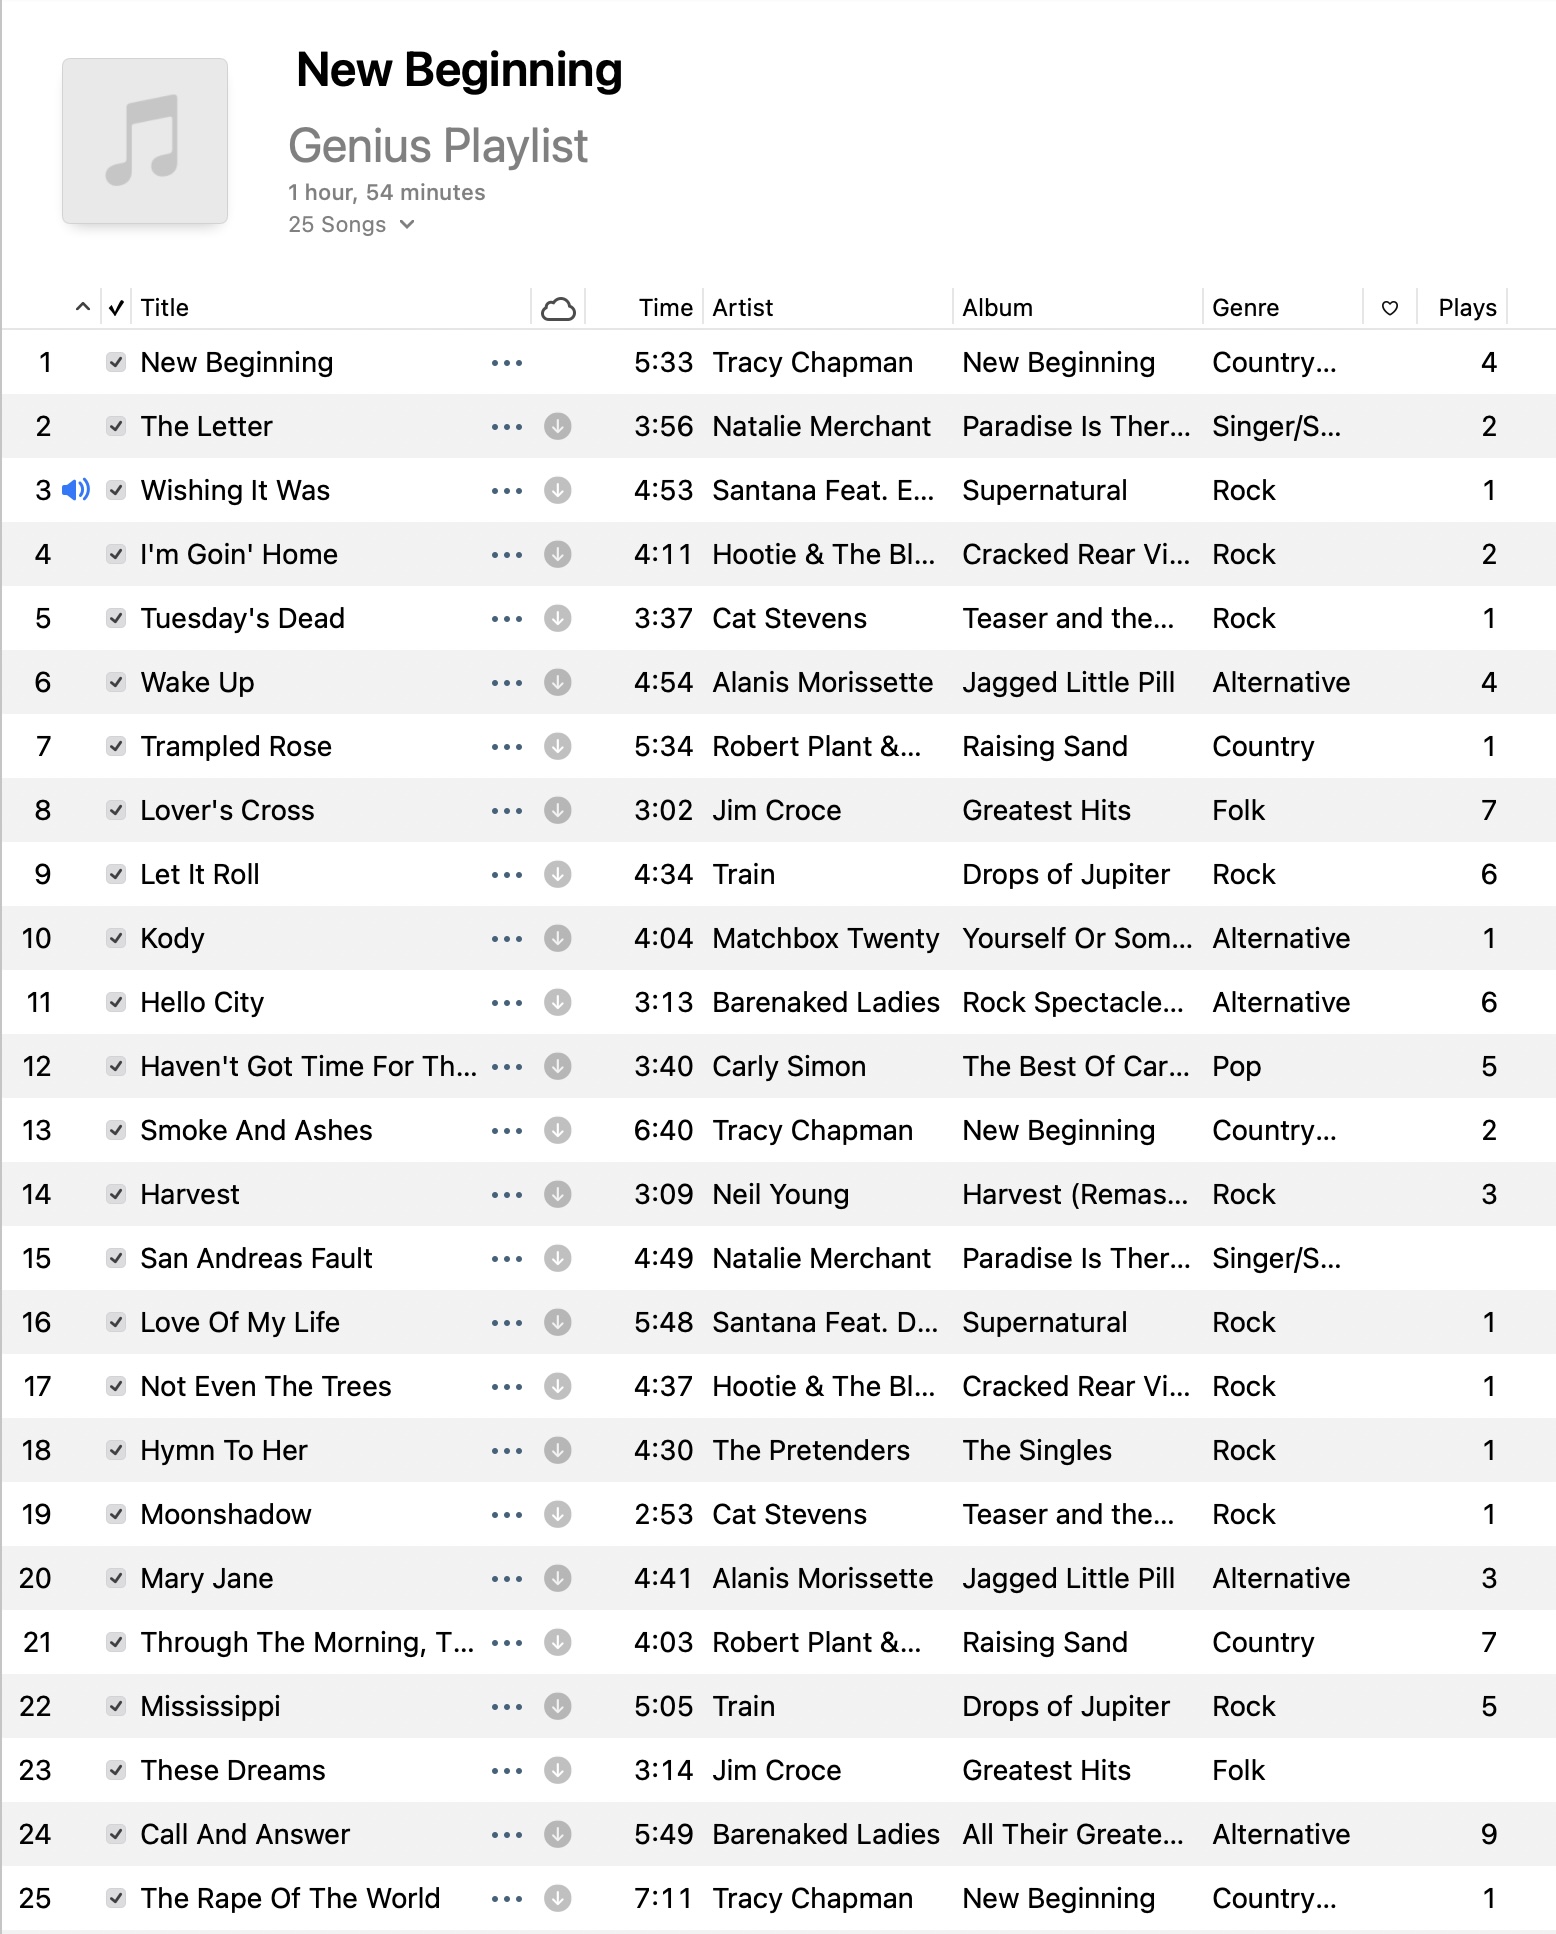
Task: Sort by the Artist column header
Action: tap(743, 308)
